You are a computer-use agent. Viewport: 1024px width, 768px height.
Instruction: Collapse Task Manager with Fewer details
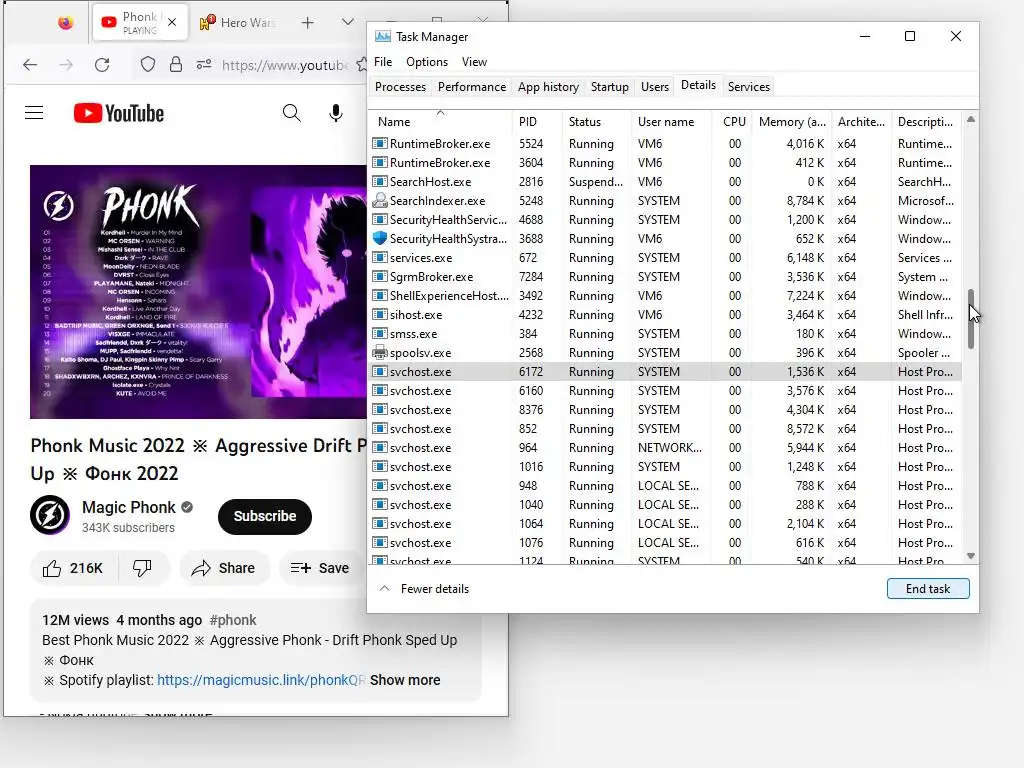(424, 588)
